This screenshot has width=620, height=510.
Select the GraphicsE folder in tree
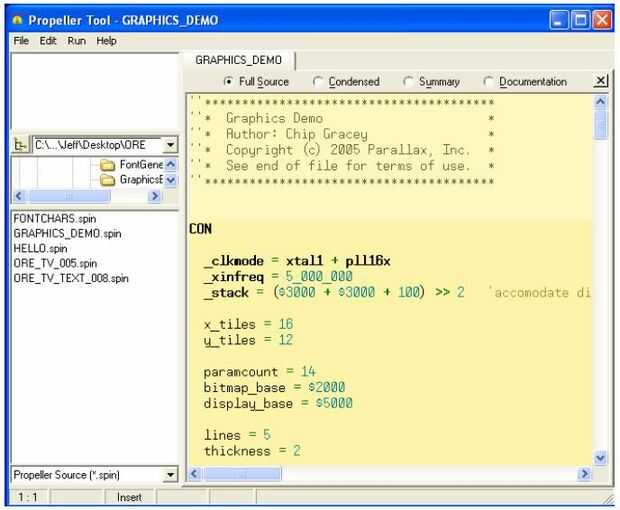click(x=142, y=179)
